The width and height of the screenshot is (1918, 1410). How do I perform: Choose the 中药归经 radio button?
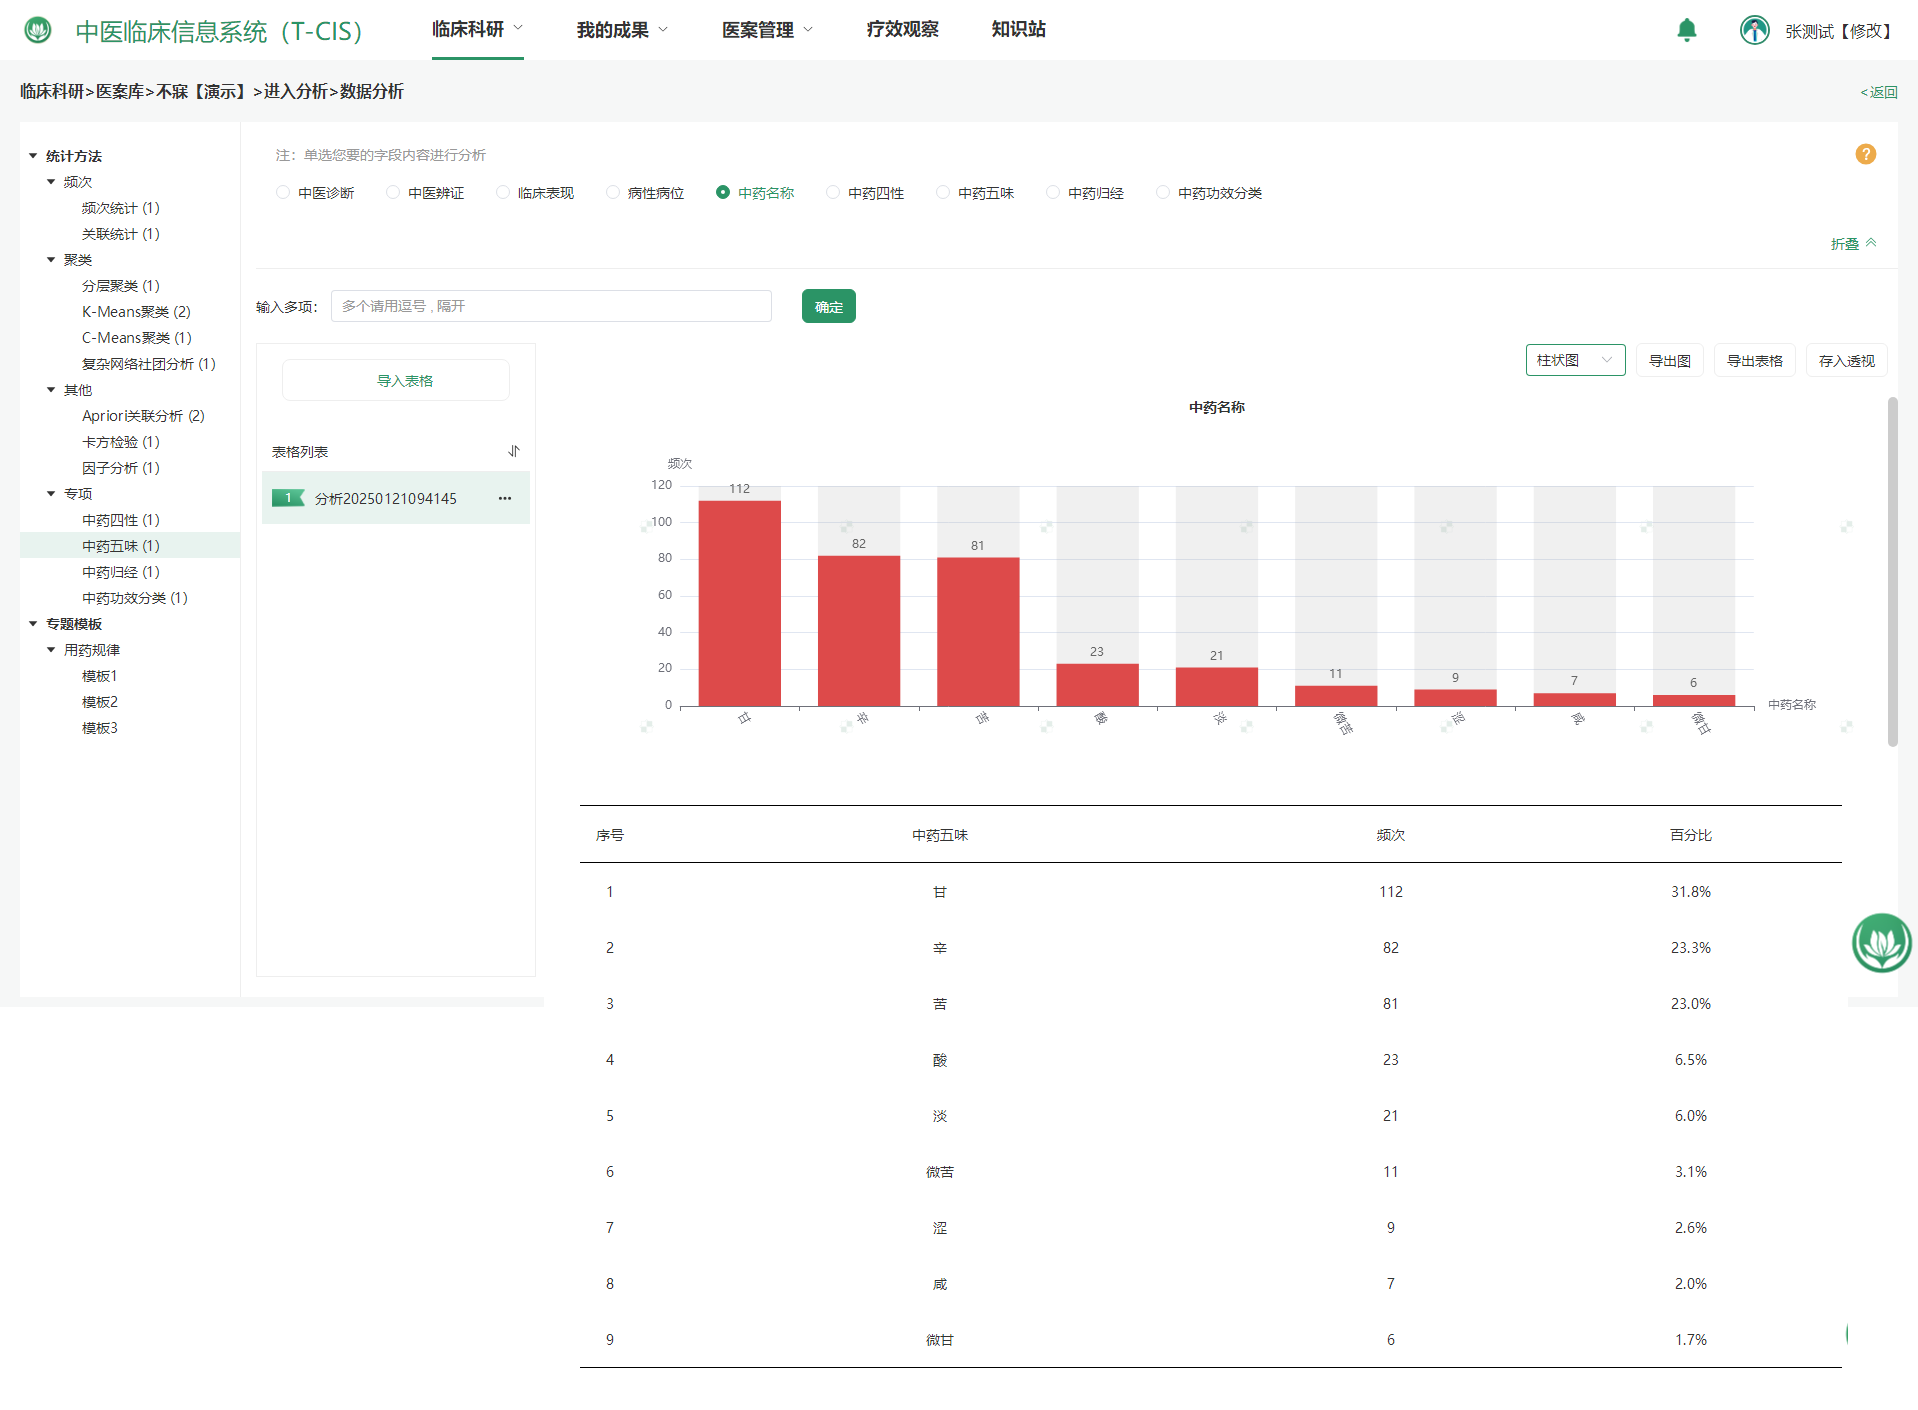click(1053, 193)
